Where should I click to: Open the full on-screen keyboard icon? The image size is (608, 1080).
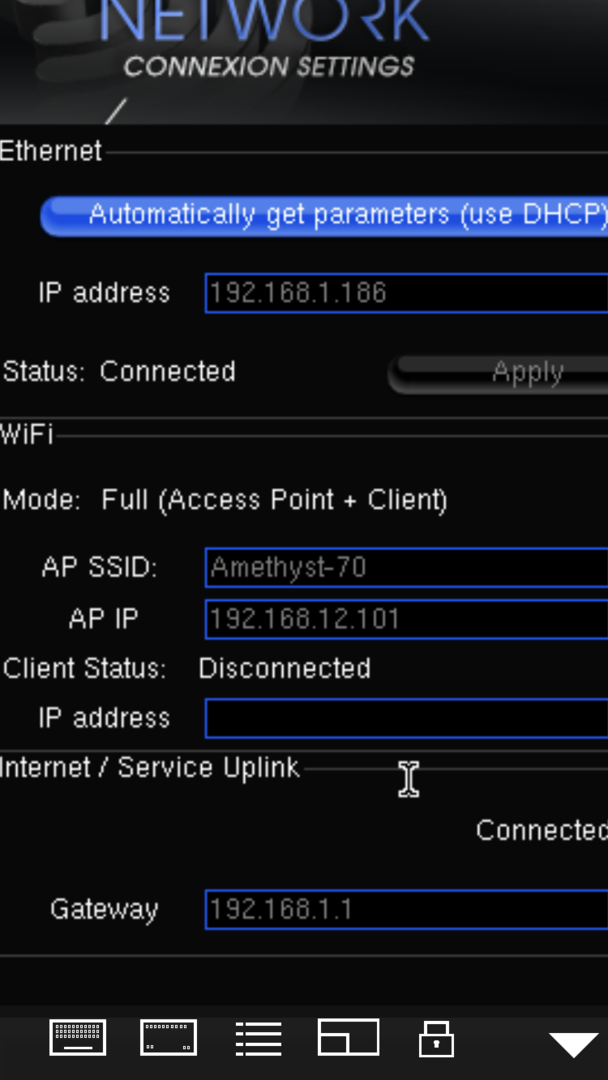(x=78, y=1037)
